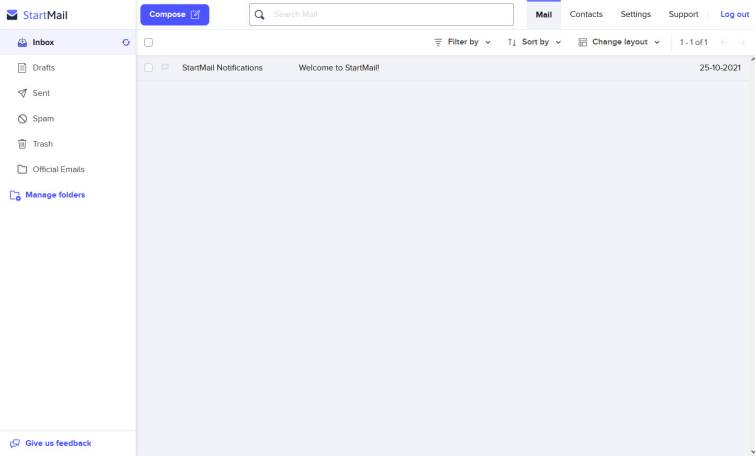Screen dimensions: 755x456
Task: Refresh the Inbox with the circular arrow icon
Action: click(x=126, y=42)
